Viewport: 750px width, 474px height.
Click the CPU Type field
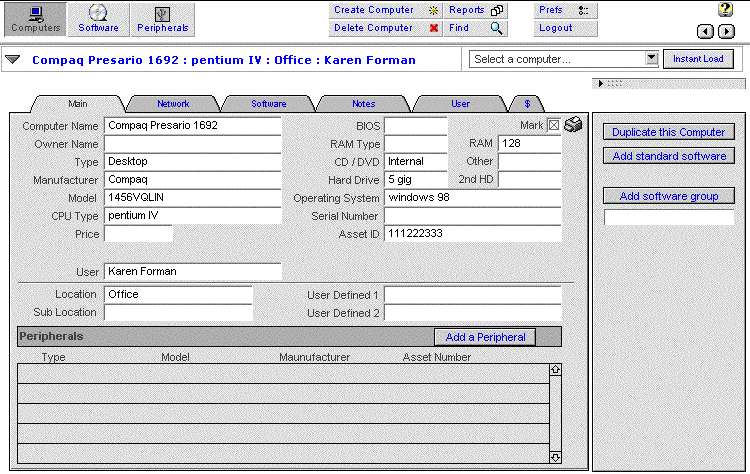tap(193, 216)
